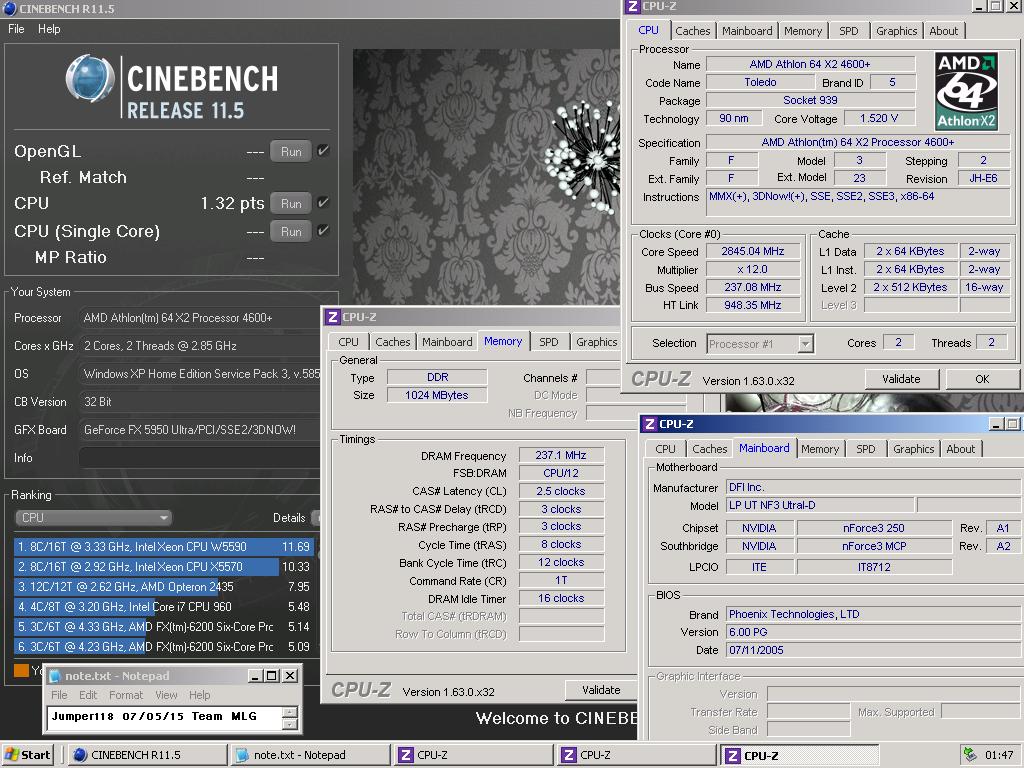
Task: Run the OpenGL benchmark
Action: click(x=291, y=152)
